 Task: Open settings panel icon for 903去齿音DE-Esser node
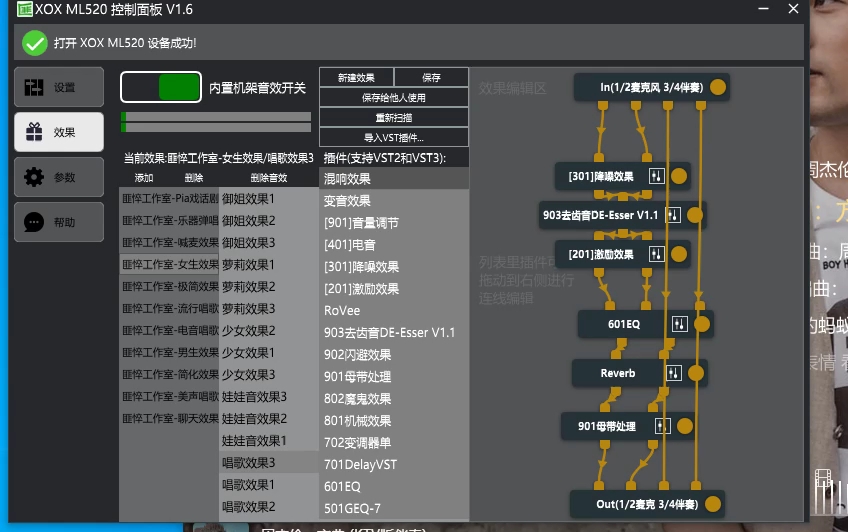coord(673,215)
